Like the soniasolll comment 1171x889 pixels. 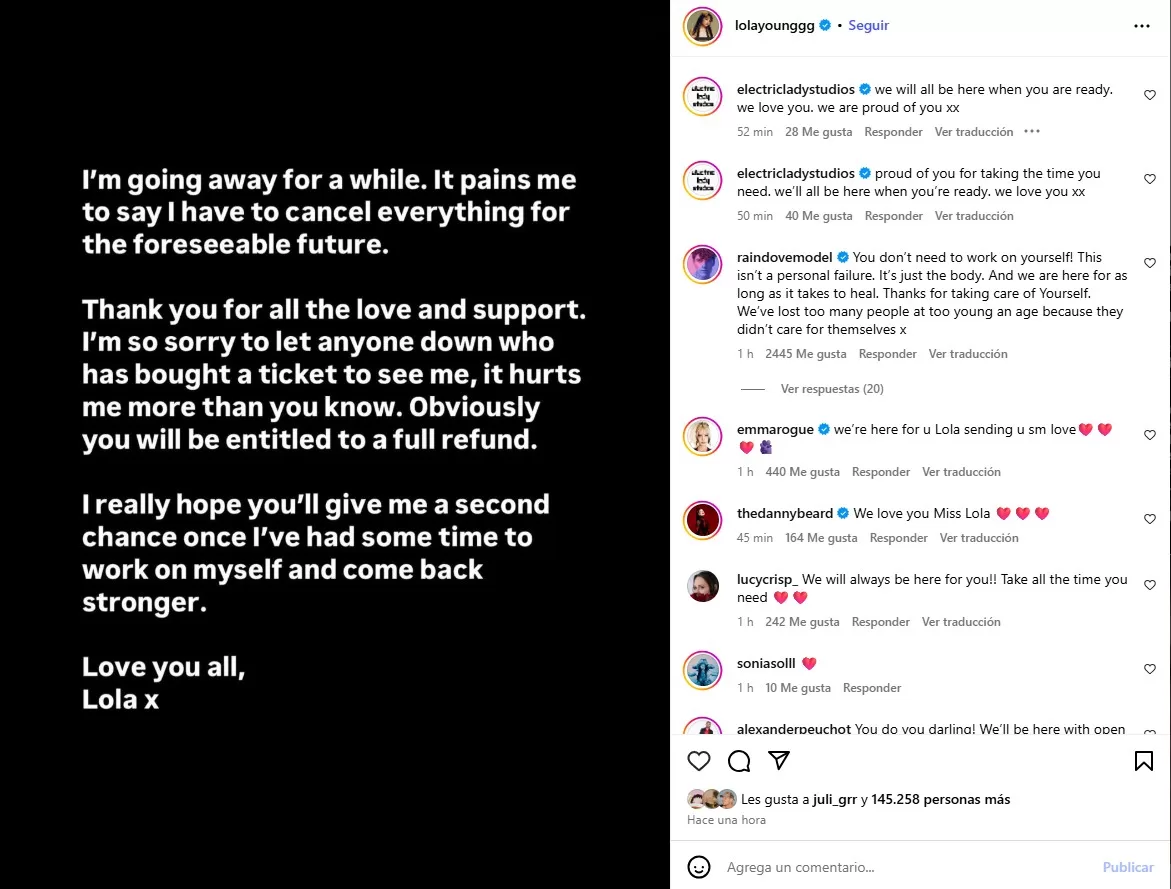[x=1150, y=669]
